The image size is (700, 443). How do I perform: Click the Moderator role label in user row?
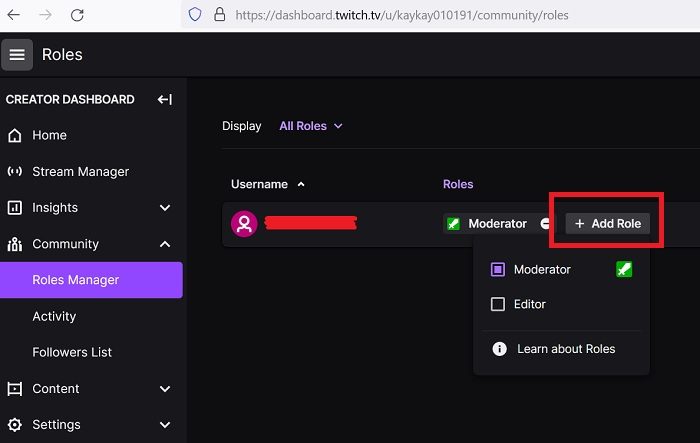(x=497, y=223)
